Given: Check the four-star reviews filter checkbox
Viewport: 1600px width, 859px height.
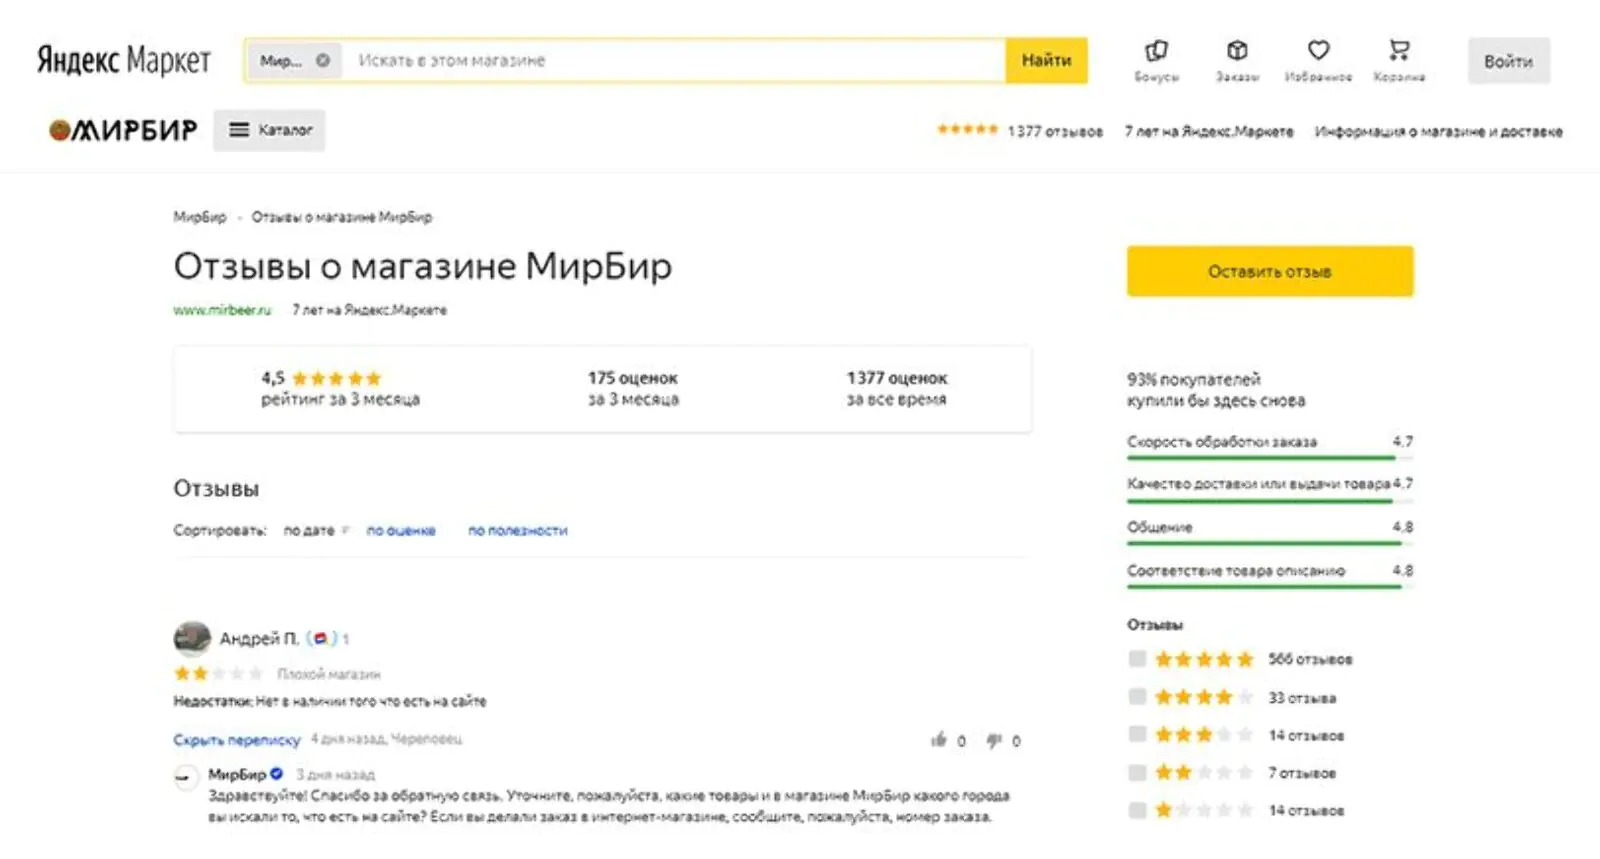Looking at the screenshot, I should pos(1137,696).
